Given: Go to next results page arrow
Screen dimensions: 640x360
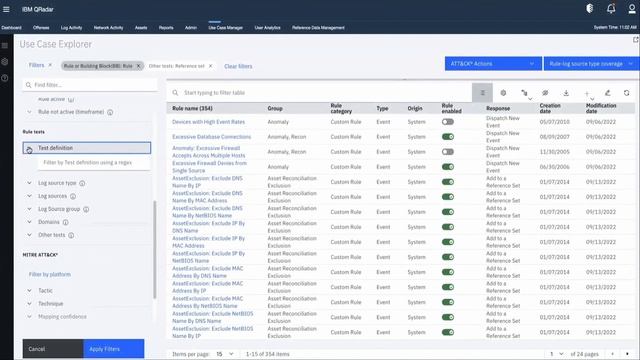Looking at the screenshot, I should point(627,354).
